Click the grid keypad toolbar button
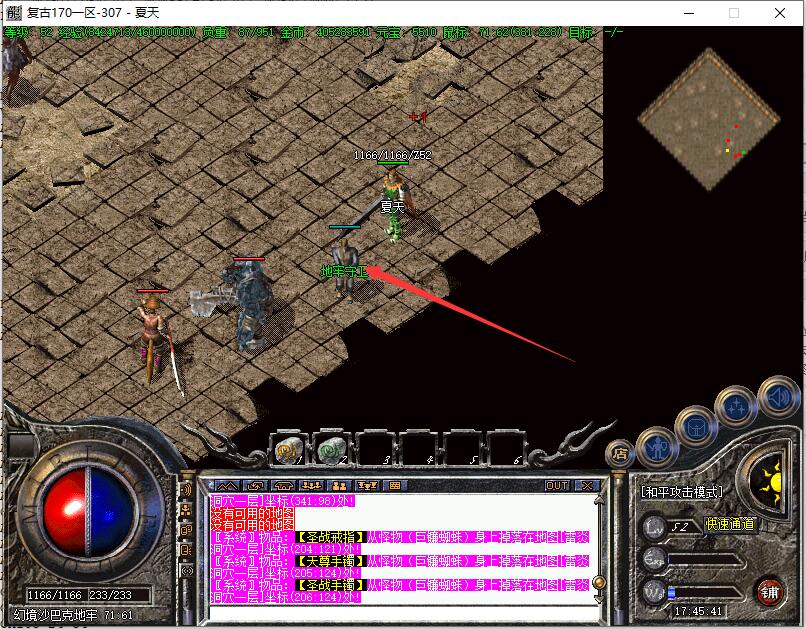This screenshot has width=806, height=629. 395,486
